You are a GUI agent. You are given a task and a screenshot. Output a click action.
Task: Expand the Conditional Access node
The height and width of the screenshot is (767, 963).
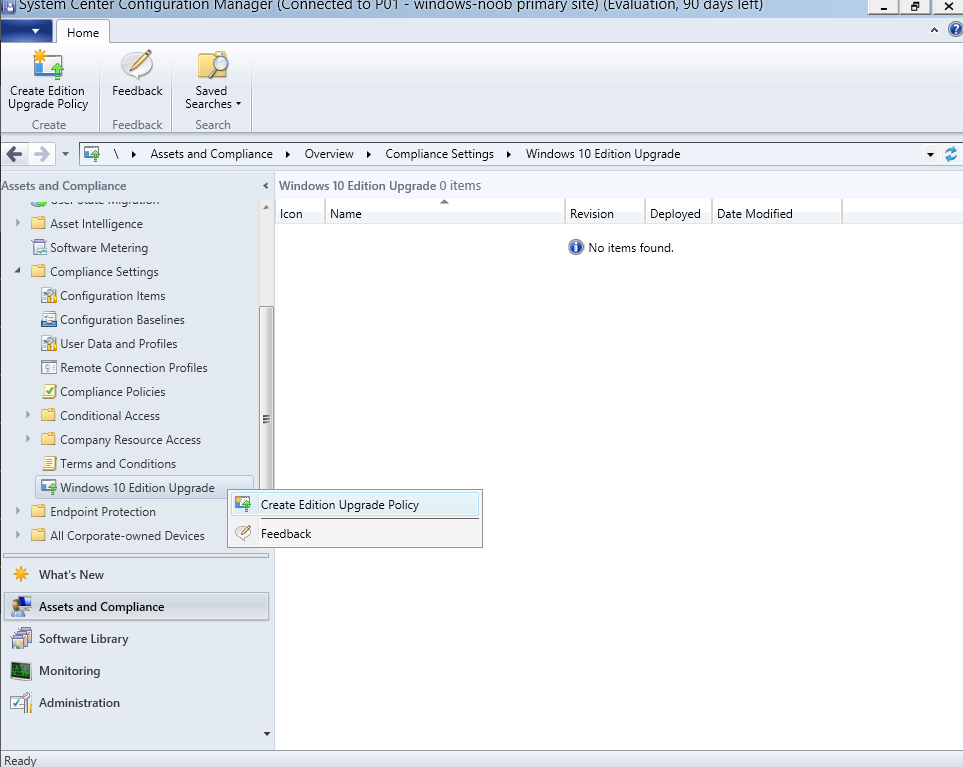coord(28,415)
